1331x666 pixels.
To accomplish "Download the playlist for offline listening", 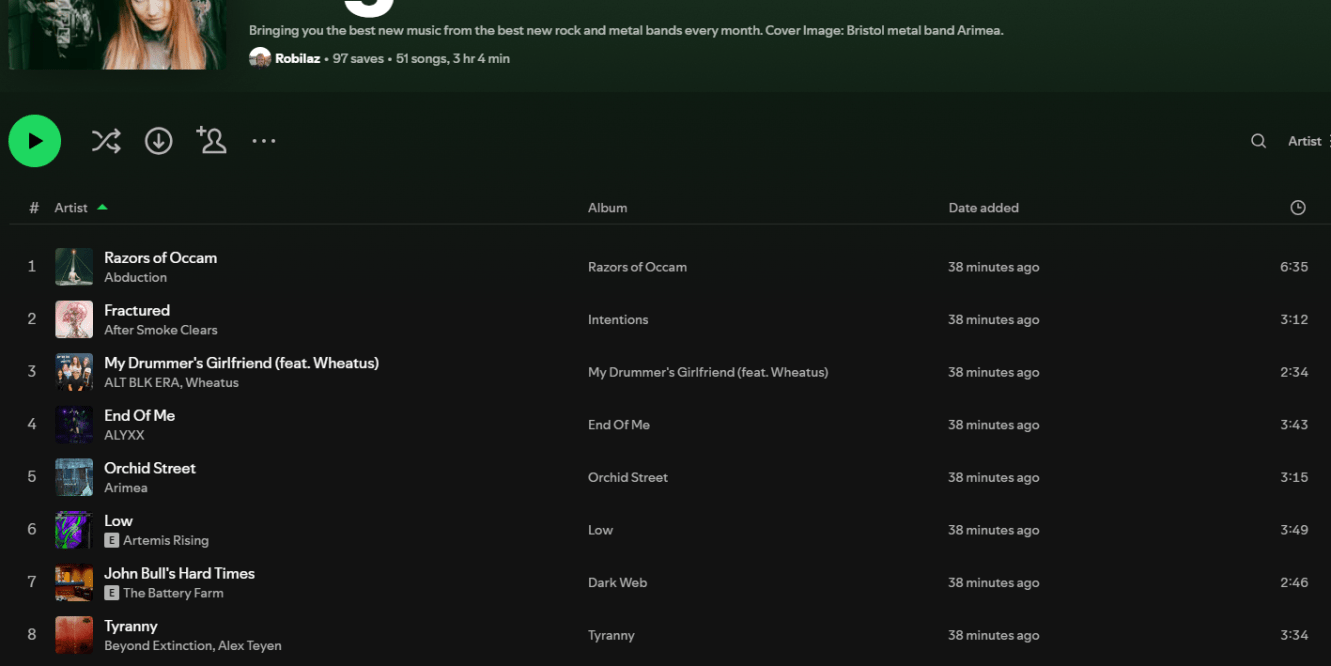I will (x=159, y=141).
